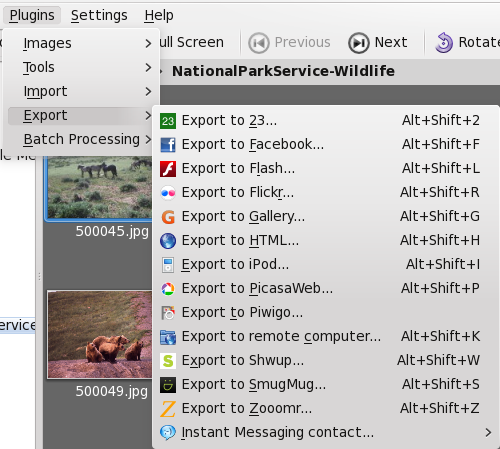
Task: Select the bears thumbnail 500049.jpg
Action: (99, 335)
